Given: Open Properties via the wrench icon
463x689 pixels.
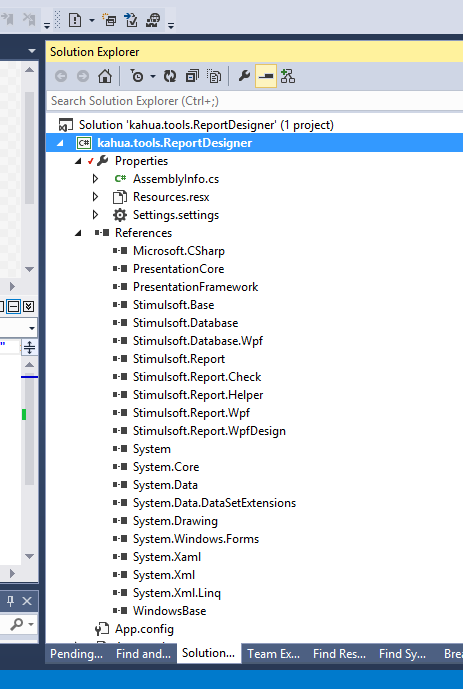Looking at the screenshot, I should point(244,76).
